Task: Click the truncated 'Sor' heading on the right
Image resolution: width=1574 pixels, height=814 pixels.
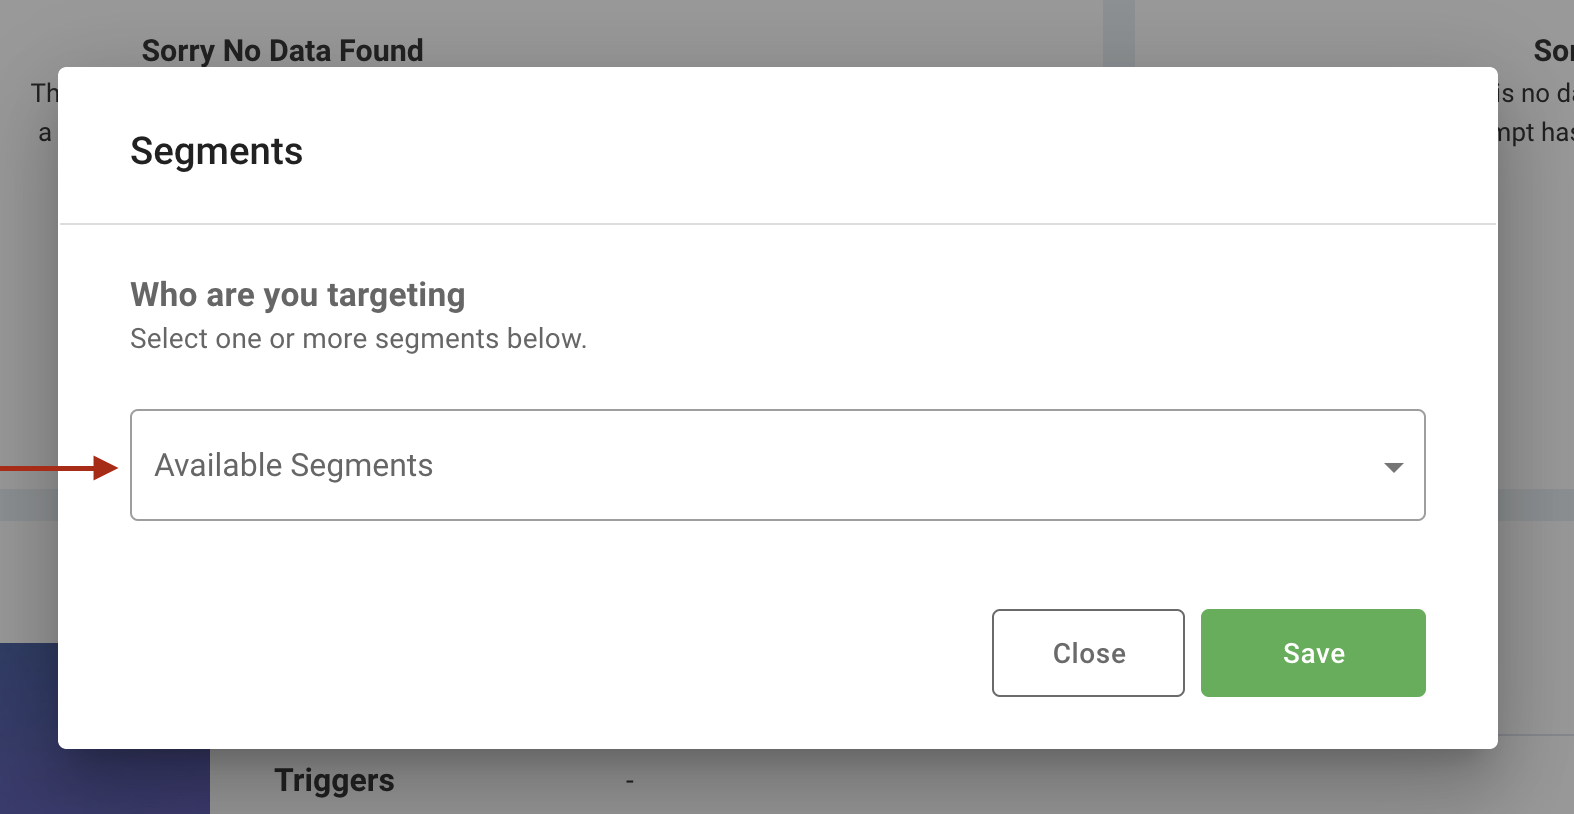Action: coord(1553,50)
